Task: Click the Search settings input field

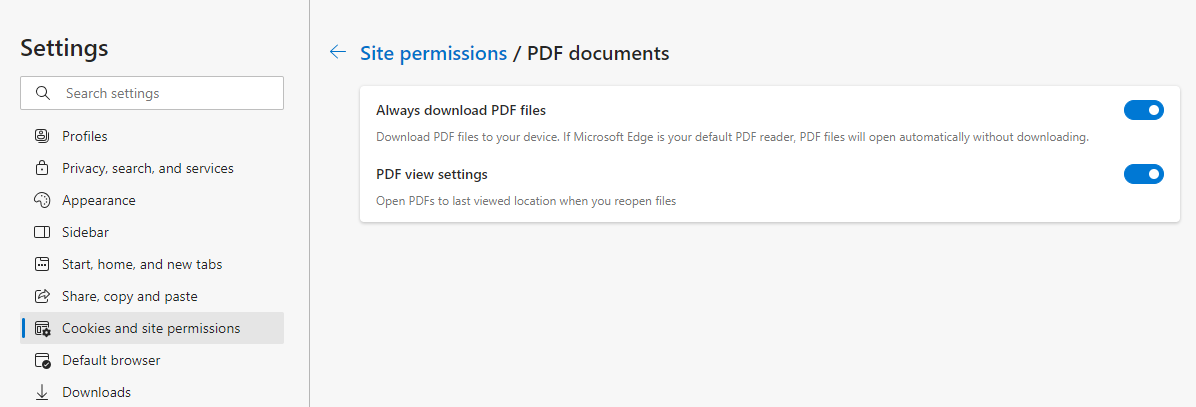Action: 152,93
